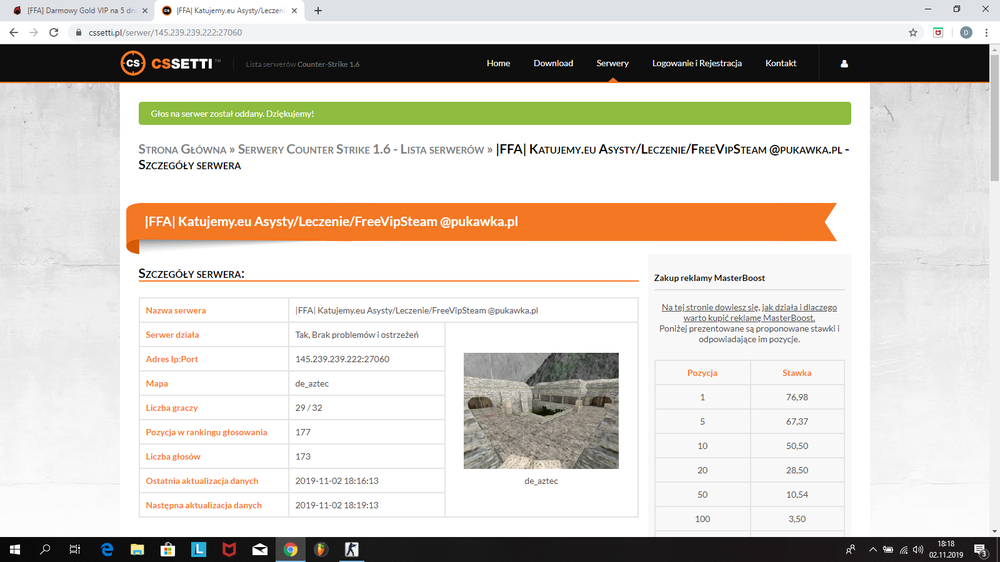Click the green vote confirmation message
Screen dimensions: 1000x562
[494, 114]
